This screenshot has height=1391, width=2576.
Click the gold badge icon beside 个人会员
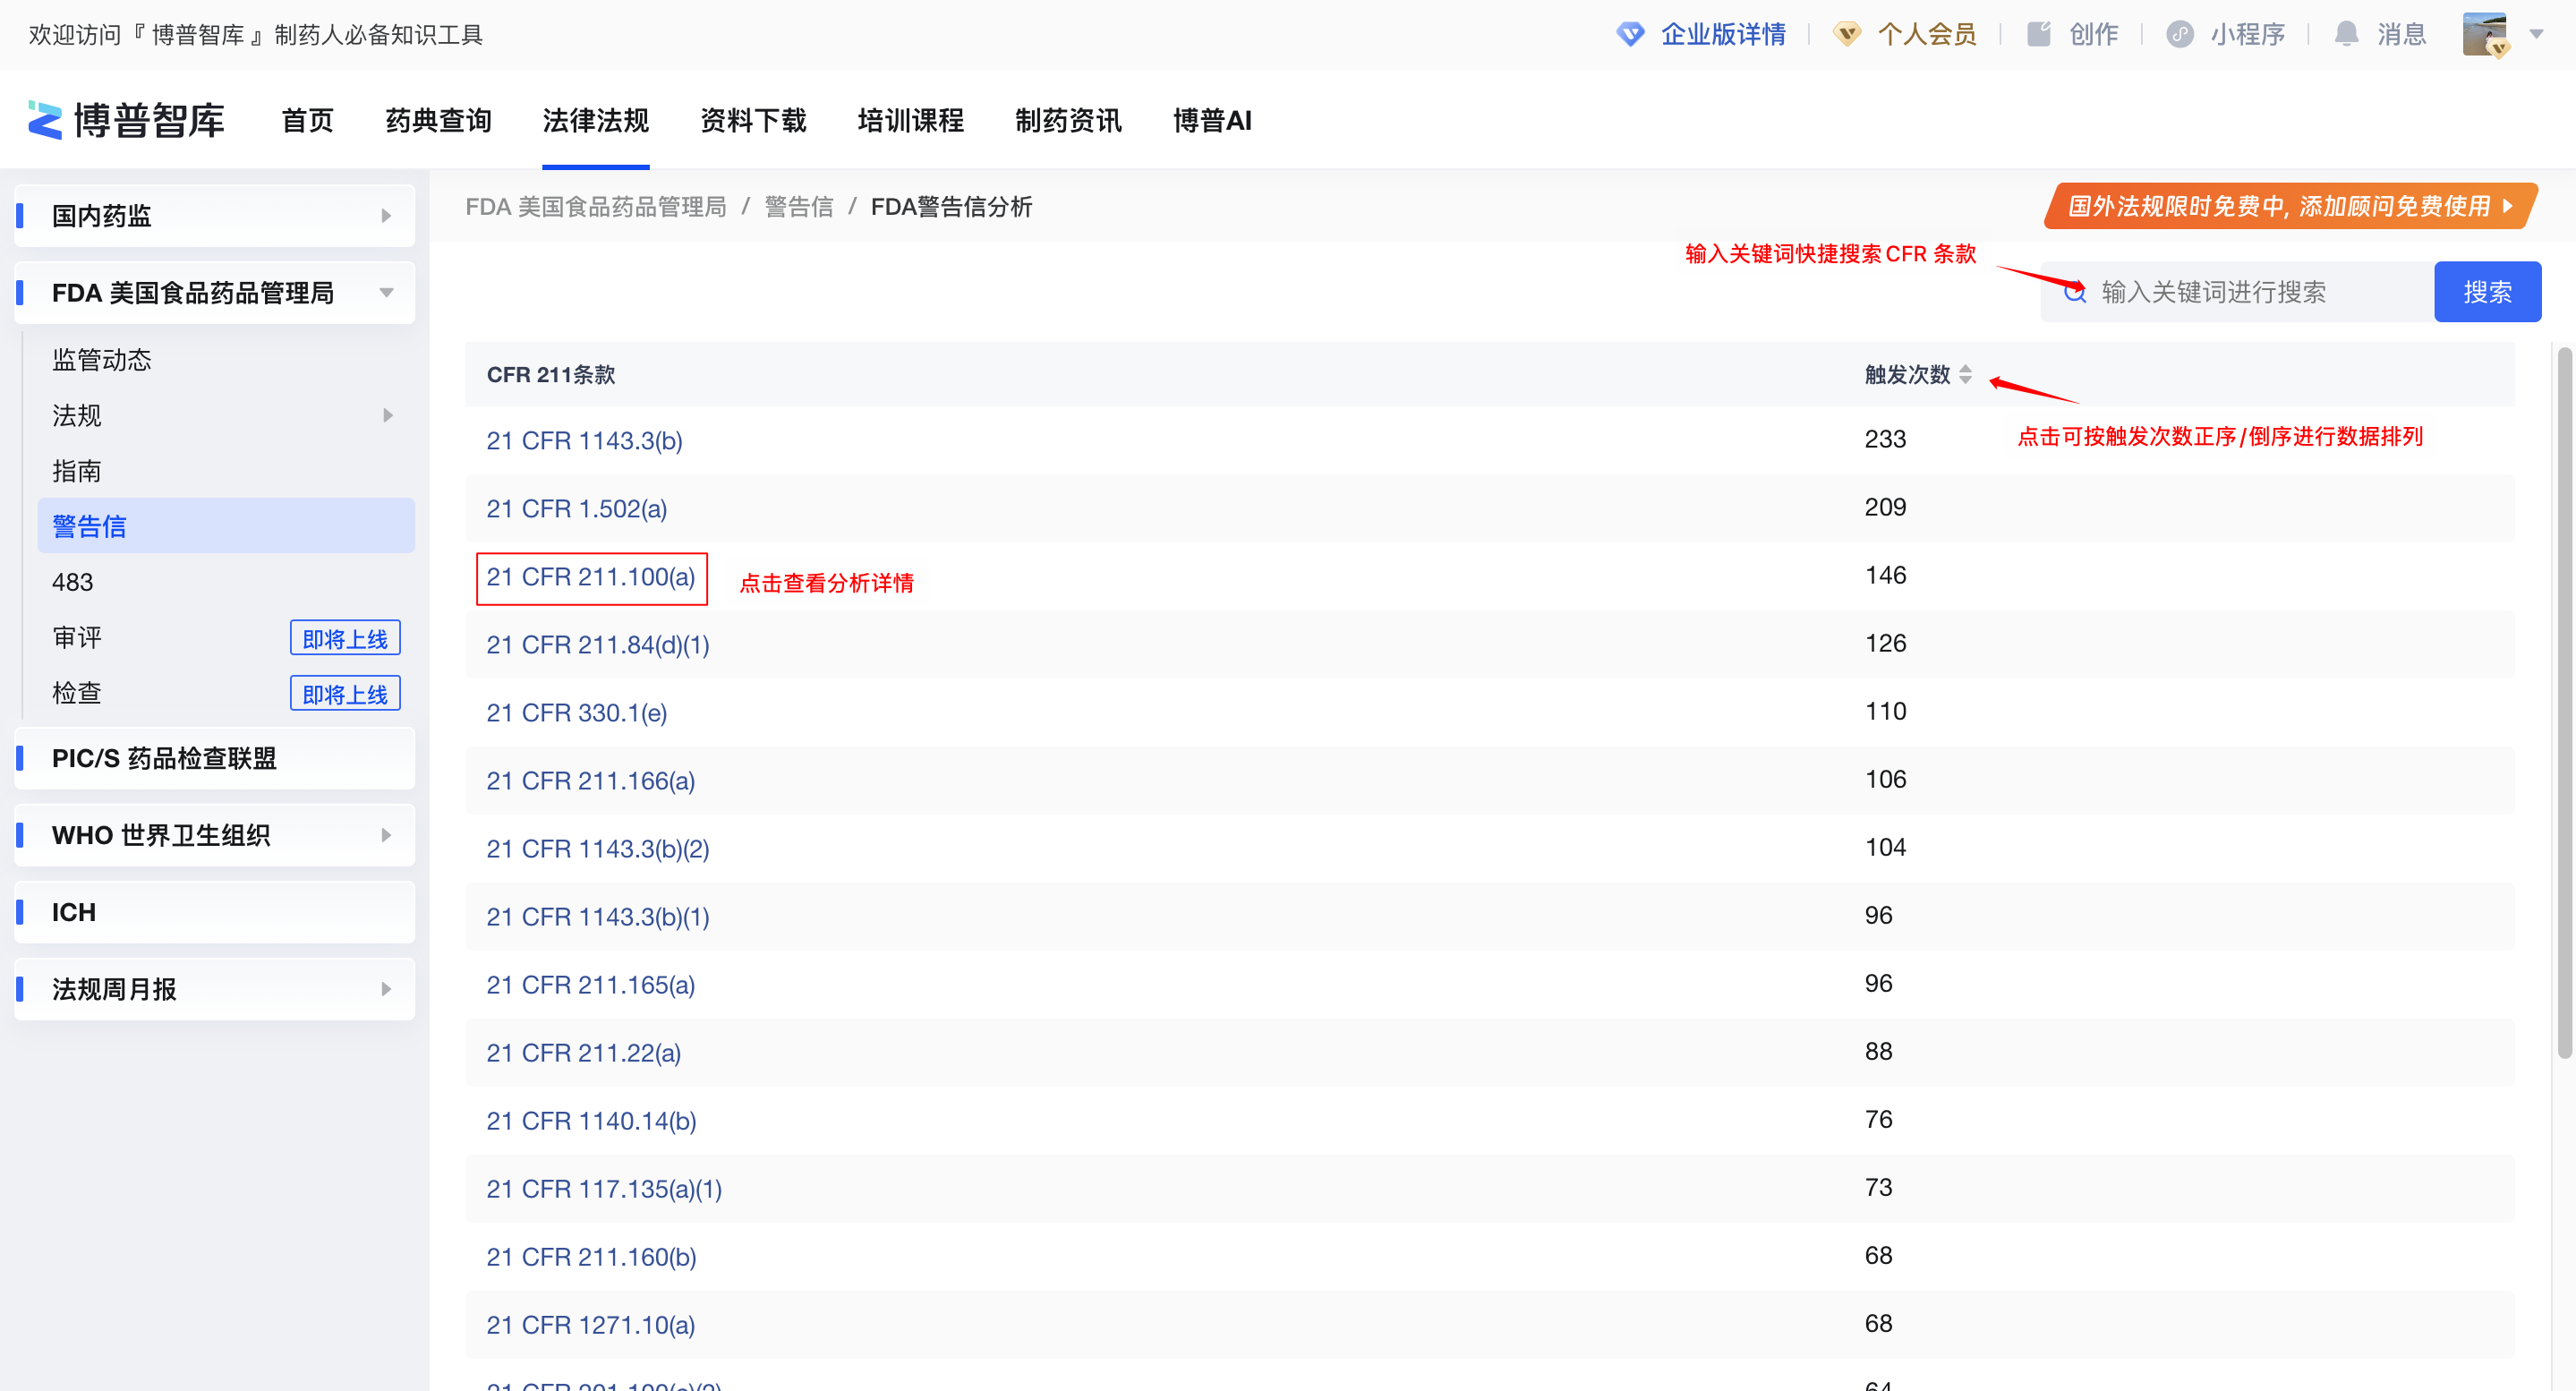click(x=1847, y=34)
